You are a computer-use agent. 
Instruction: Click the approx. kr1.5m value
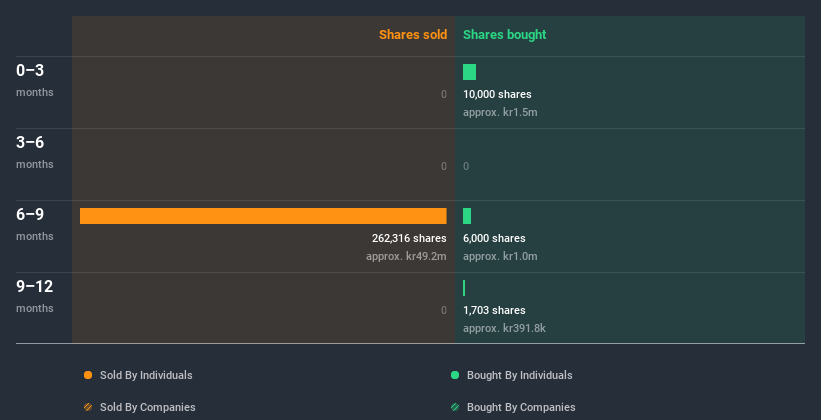[500, 112]
